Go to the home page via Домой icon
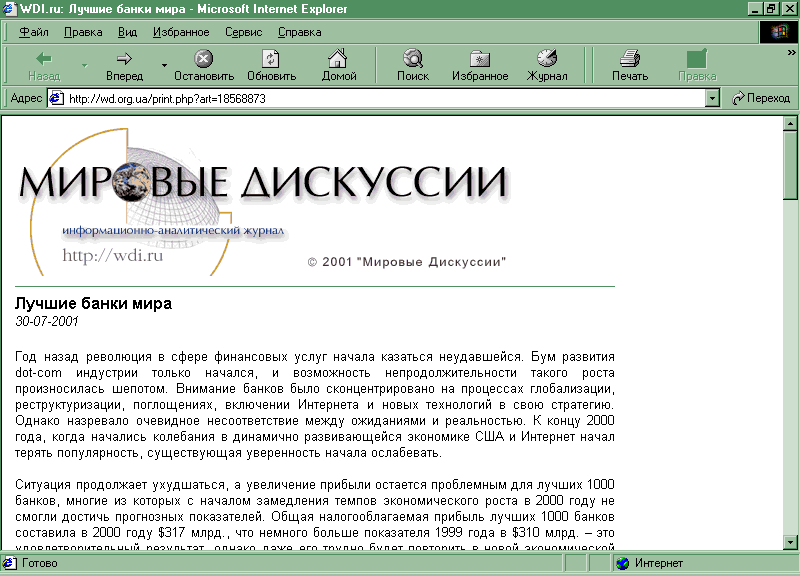 tap(339, 59)
